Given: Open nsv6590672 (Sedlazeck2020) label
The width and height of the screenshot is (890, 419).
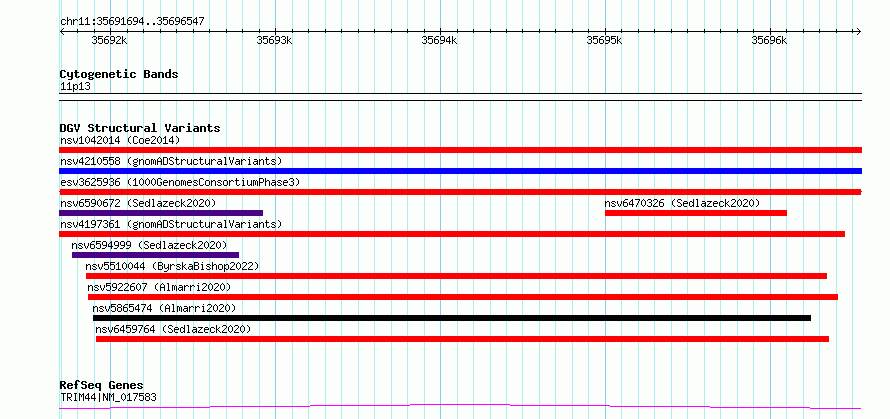Looking at the screenshot, I should pos(138,203).
